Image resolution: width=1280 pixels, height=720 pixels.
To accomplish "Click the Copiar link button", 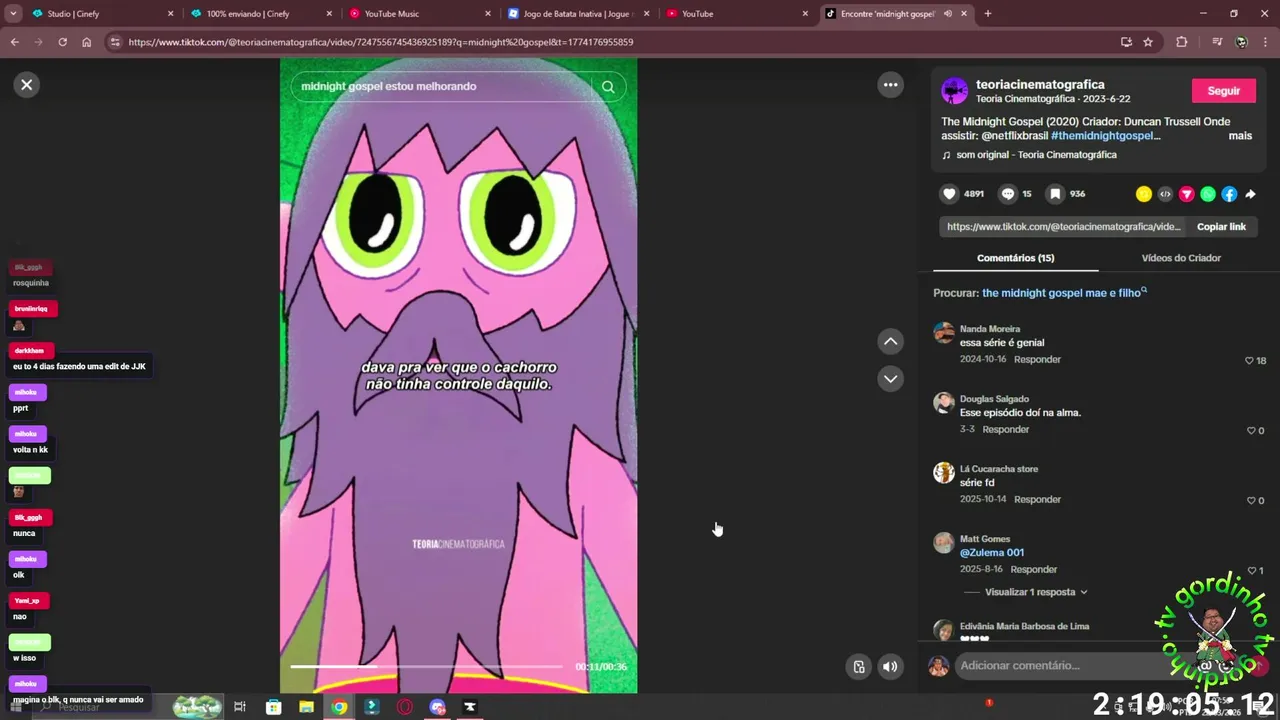I will click(x=1221, y=227).
